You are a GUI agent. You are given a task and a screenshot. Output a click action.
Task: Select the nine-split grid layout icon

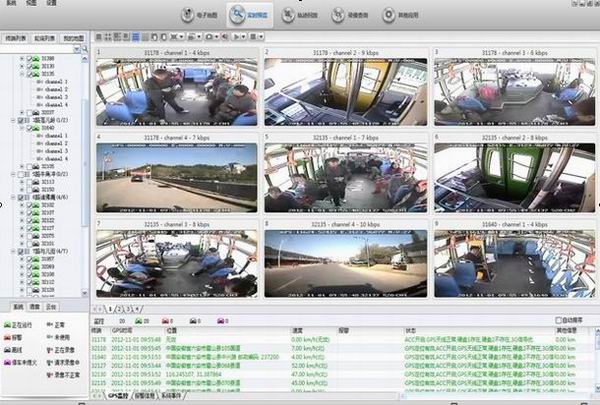pos(134,36)
